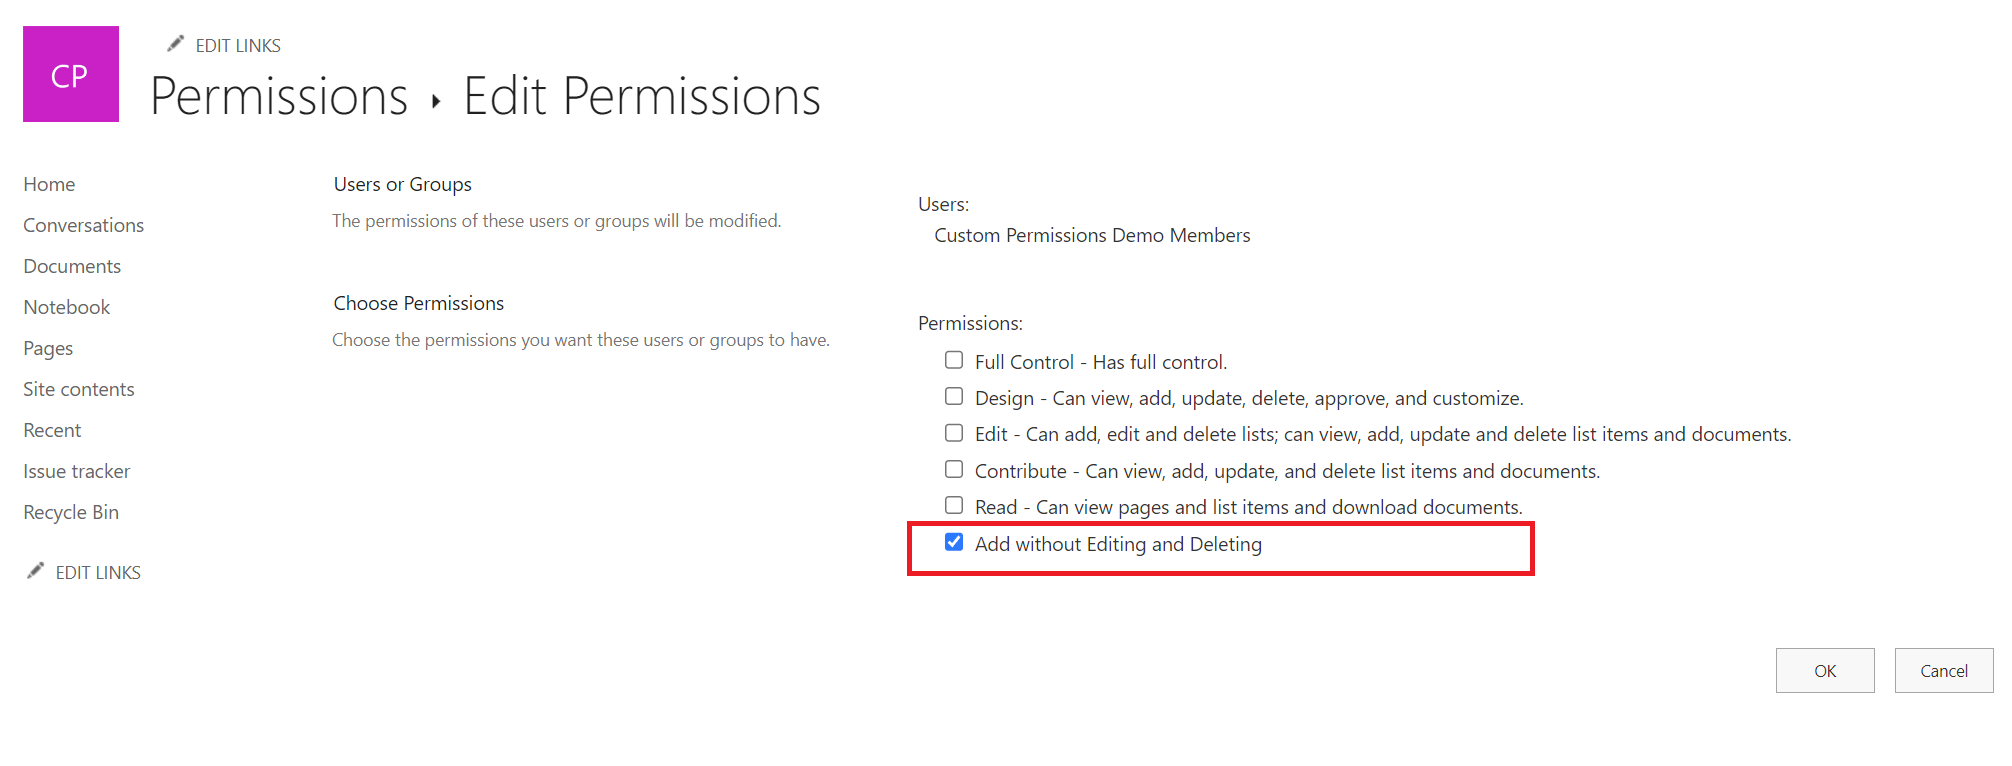Enable the Full Control permission checkbox
This screenshot has height=766, width=2012.
click(953, 360)
